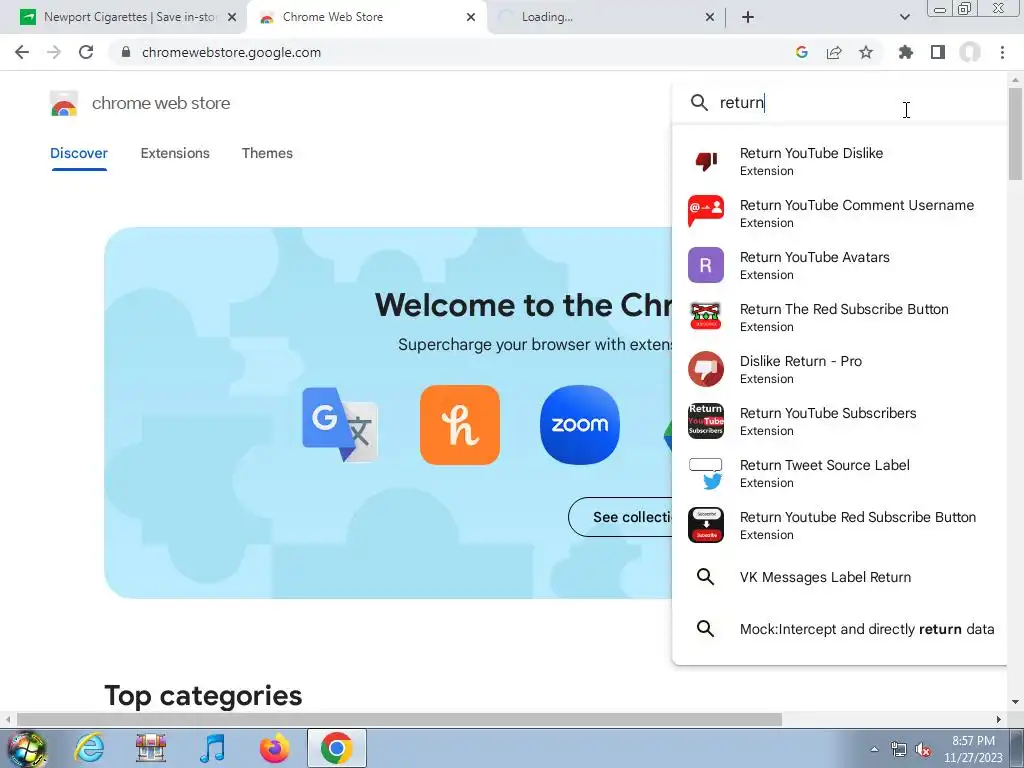The height and width of the screenshot is (768, 1024).
Task: Toggle the side panel icon
Action: [x=938, y=52]
